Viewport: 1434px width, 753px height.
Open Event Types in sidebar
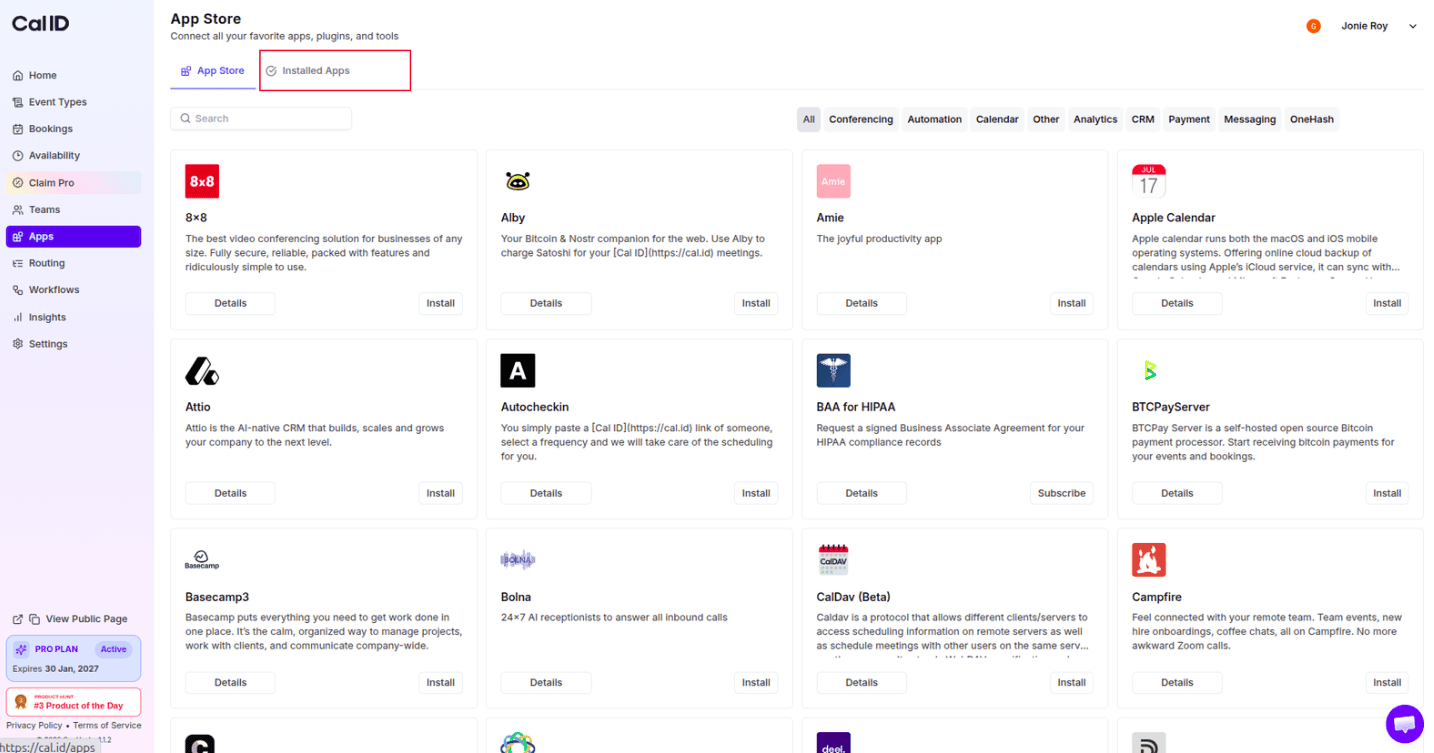pyautogui.click(x=73, y=102)
